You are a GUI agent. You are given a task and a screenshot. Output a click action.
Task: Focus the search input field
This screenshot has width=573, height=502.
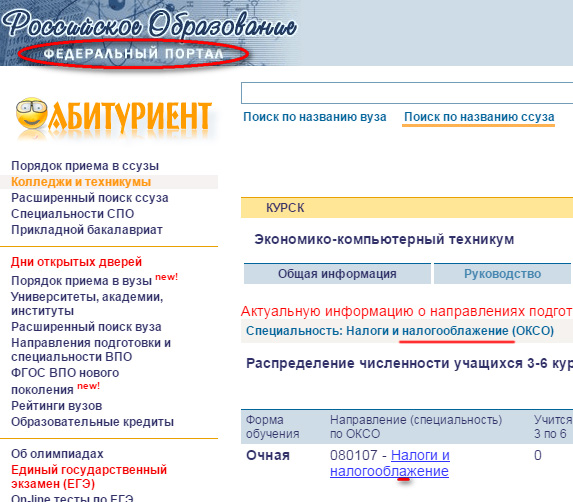pyautogui.click(x=407, y=93)
